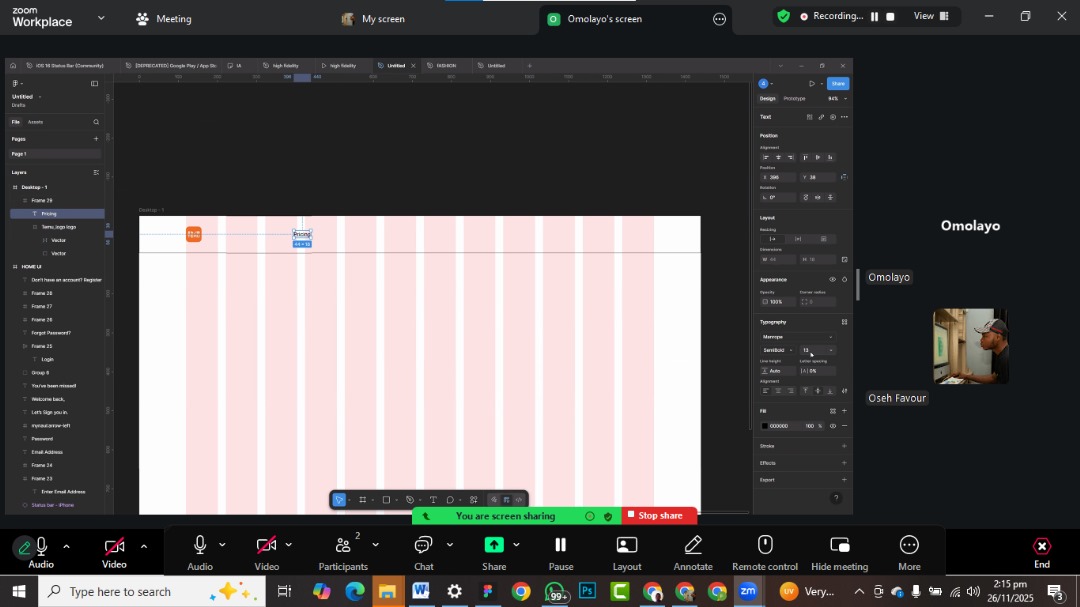Open Figma home icon in tab bar
1080x607 pixels.
click(x=13, y=65)
